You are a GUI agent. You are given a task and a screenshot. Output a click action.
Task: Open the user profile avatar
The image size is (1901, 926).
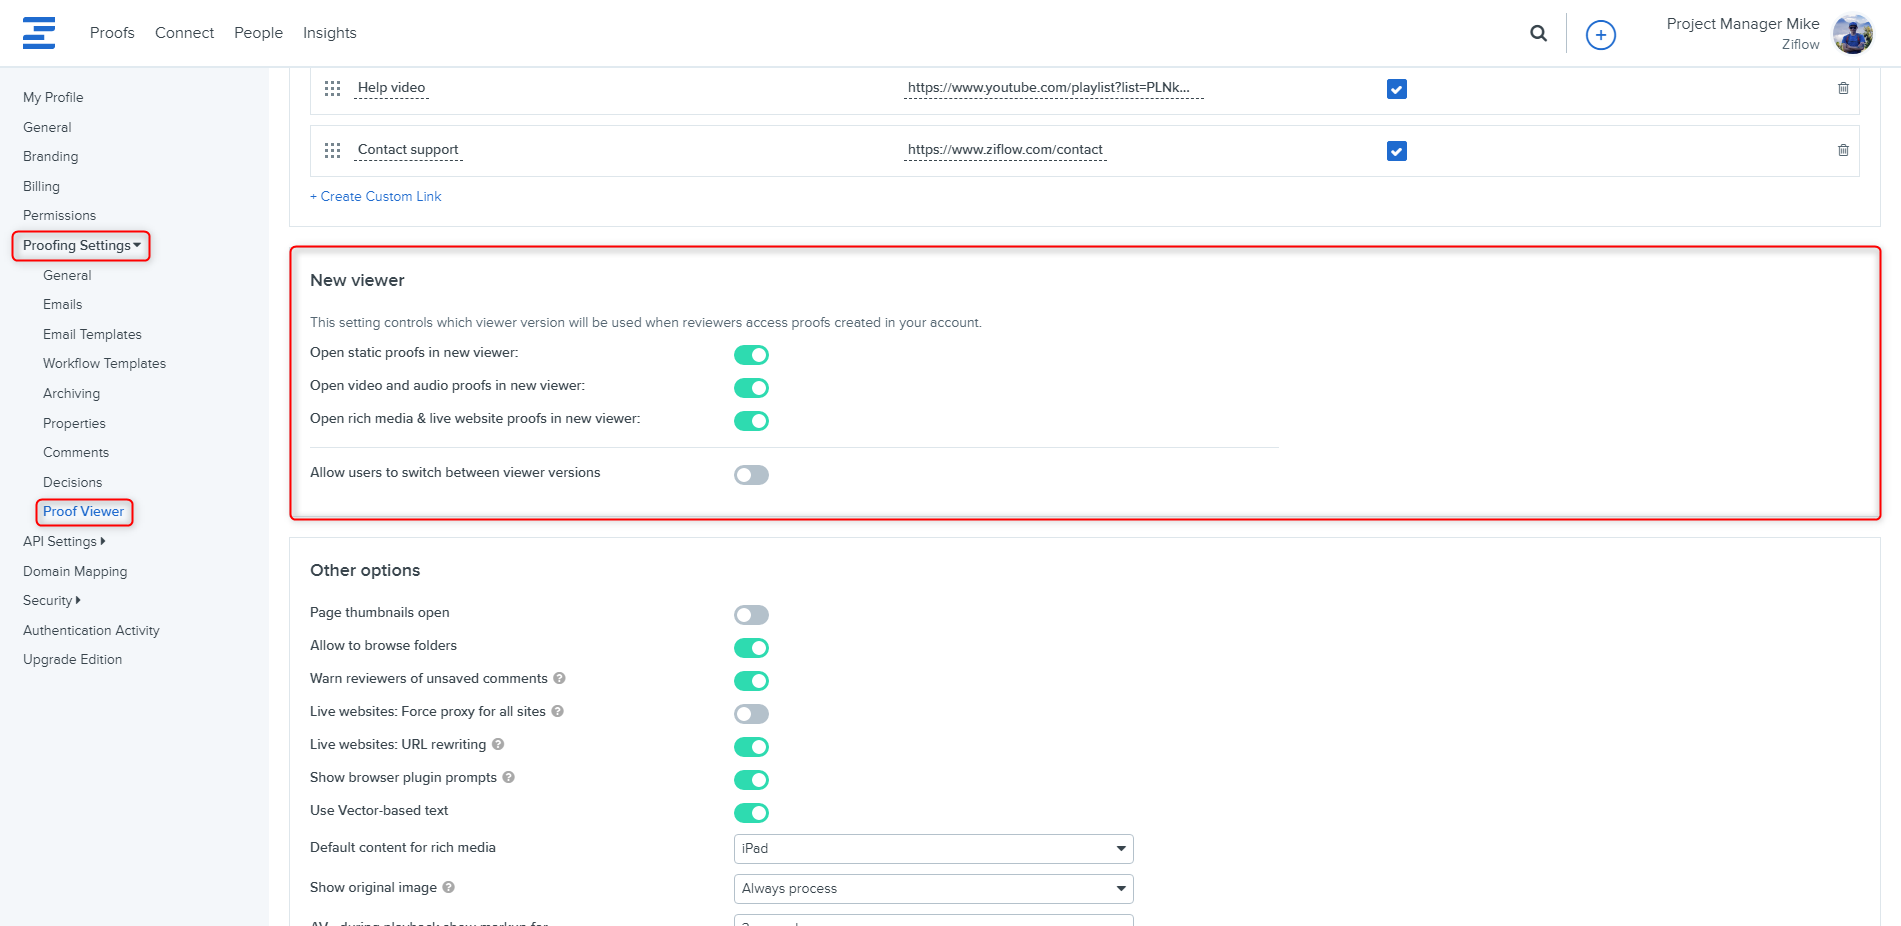(1852, 34)
